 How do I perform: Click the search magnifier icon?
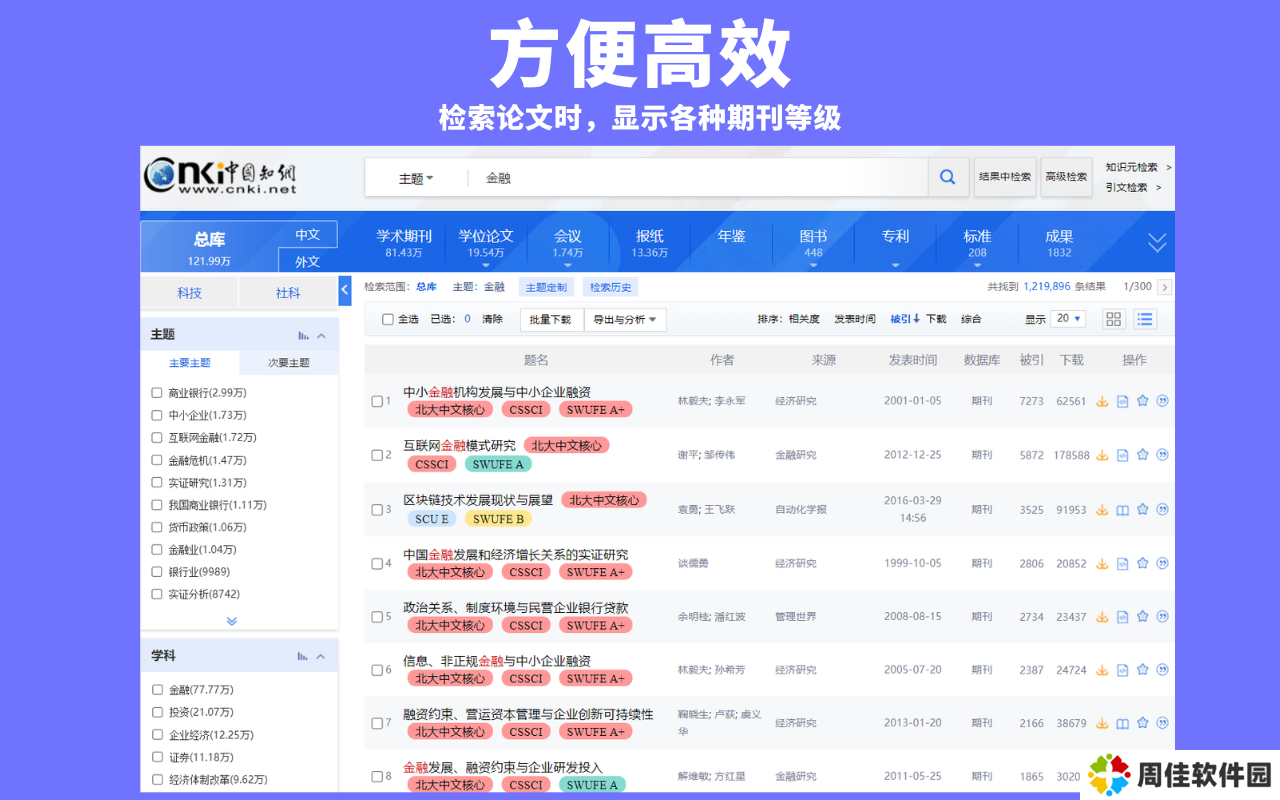[947, 178]
